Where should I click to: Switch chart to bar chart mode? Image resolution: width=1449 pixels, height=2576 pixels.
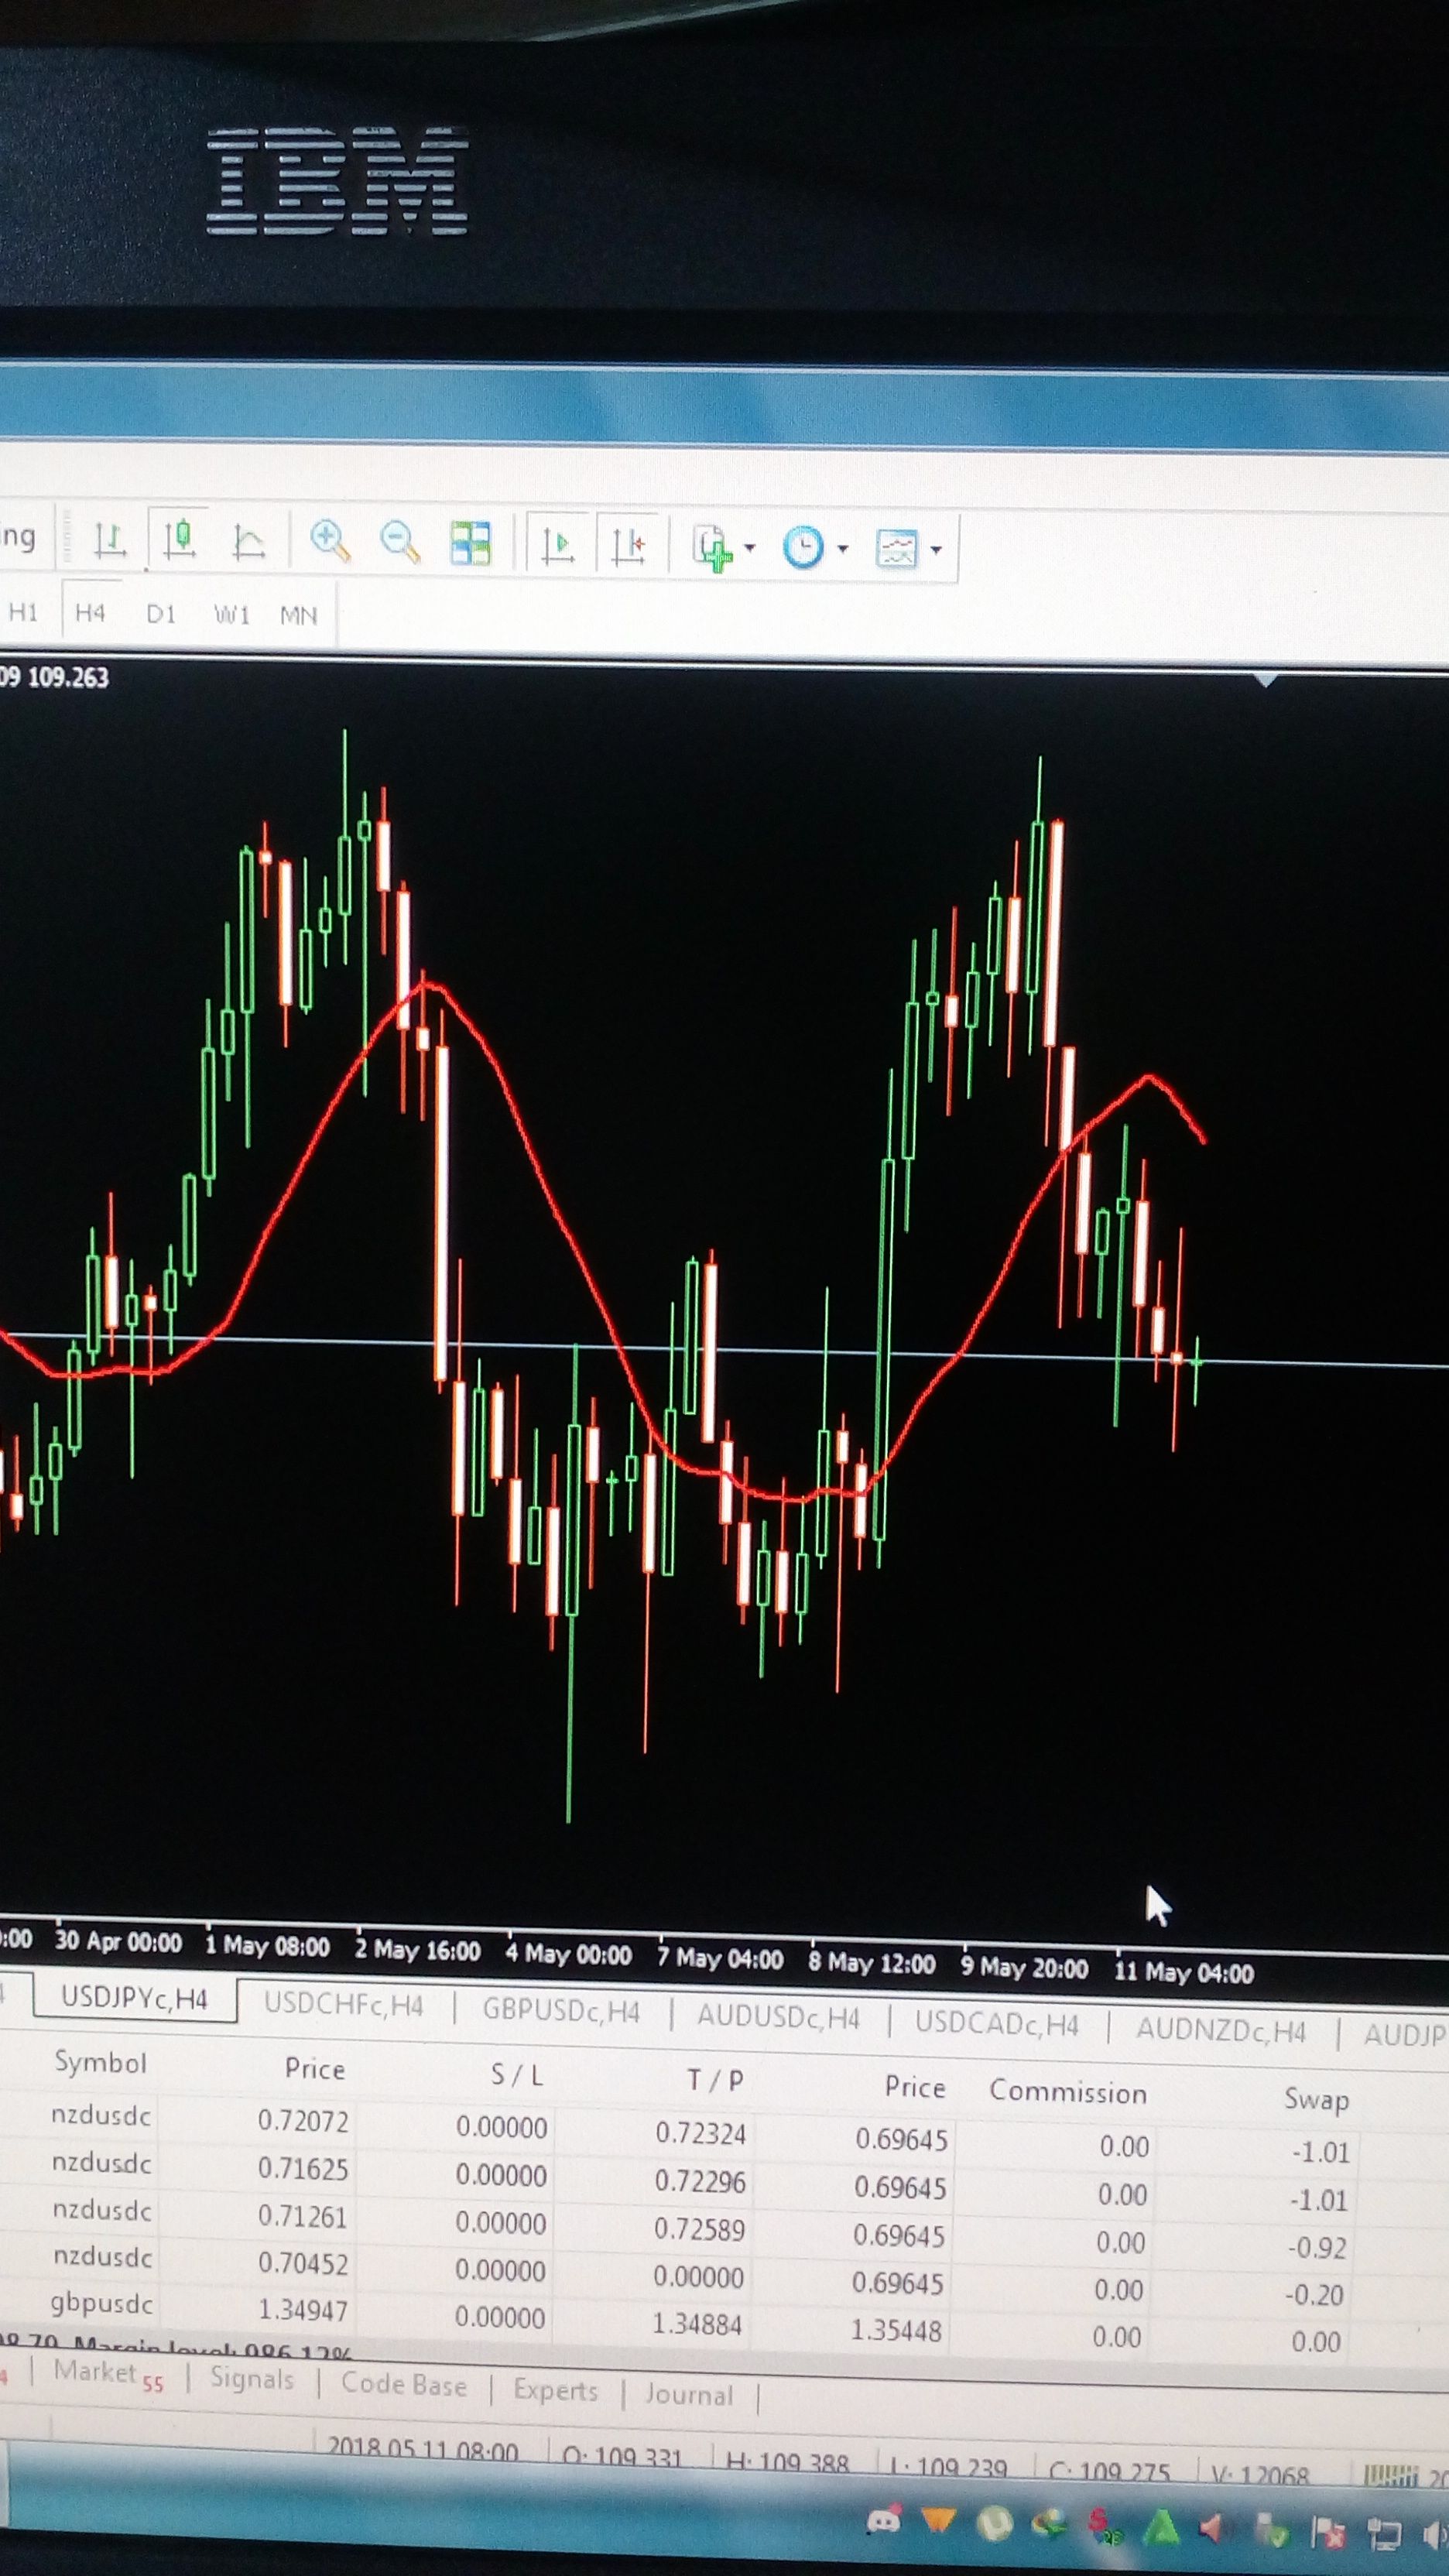click(109, 541)
